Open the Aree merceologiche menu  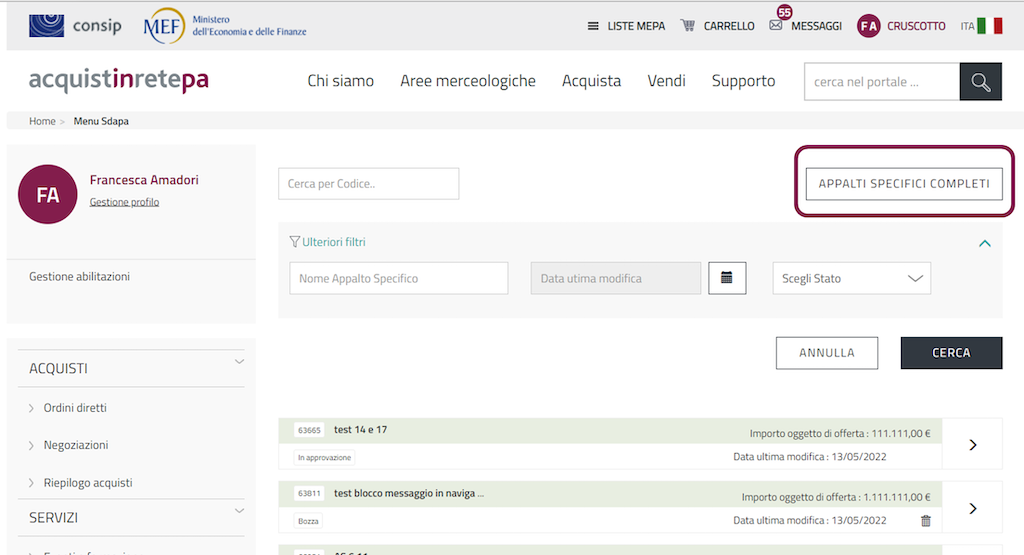click(467, 81)
